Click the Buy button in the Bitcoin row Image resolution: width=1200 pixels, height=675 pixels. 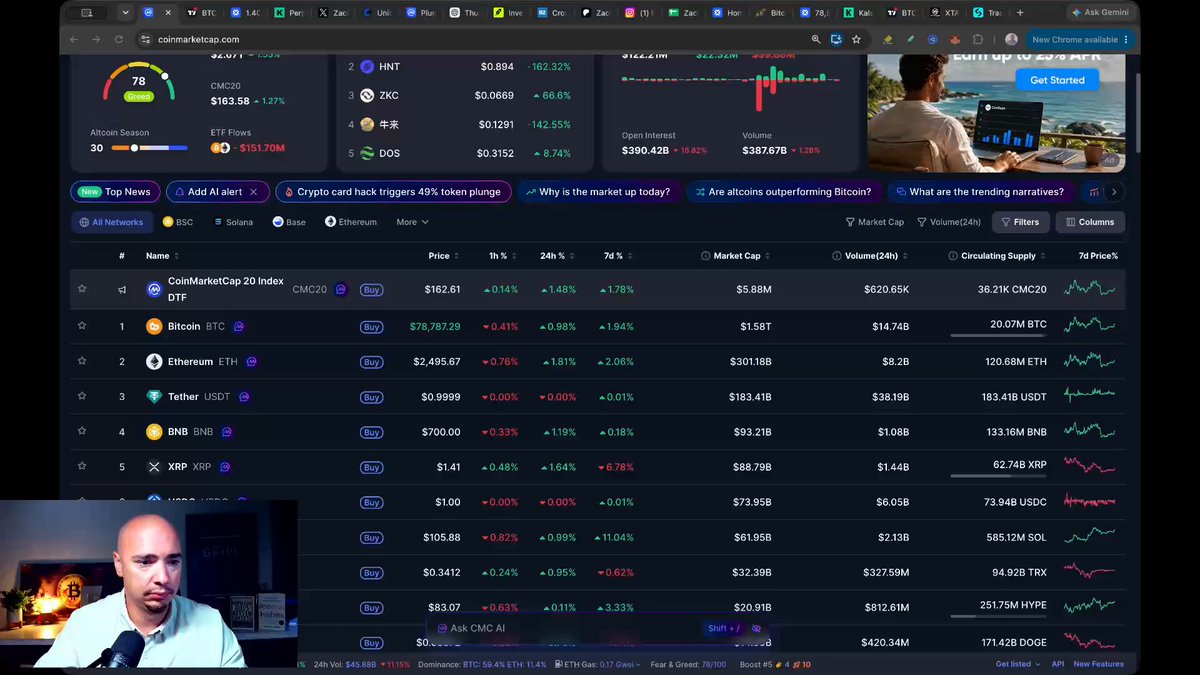click(x=371, y=327)
